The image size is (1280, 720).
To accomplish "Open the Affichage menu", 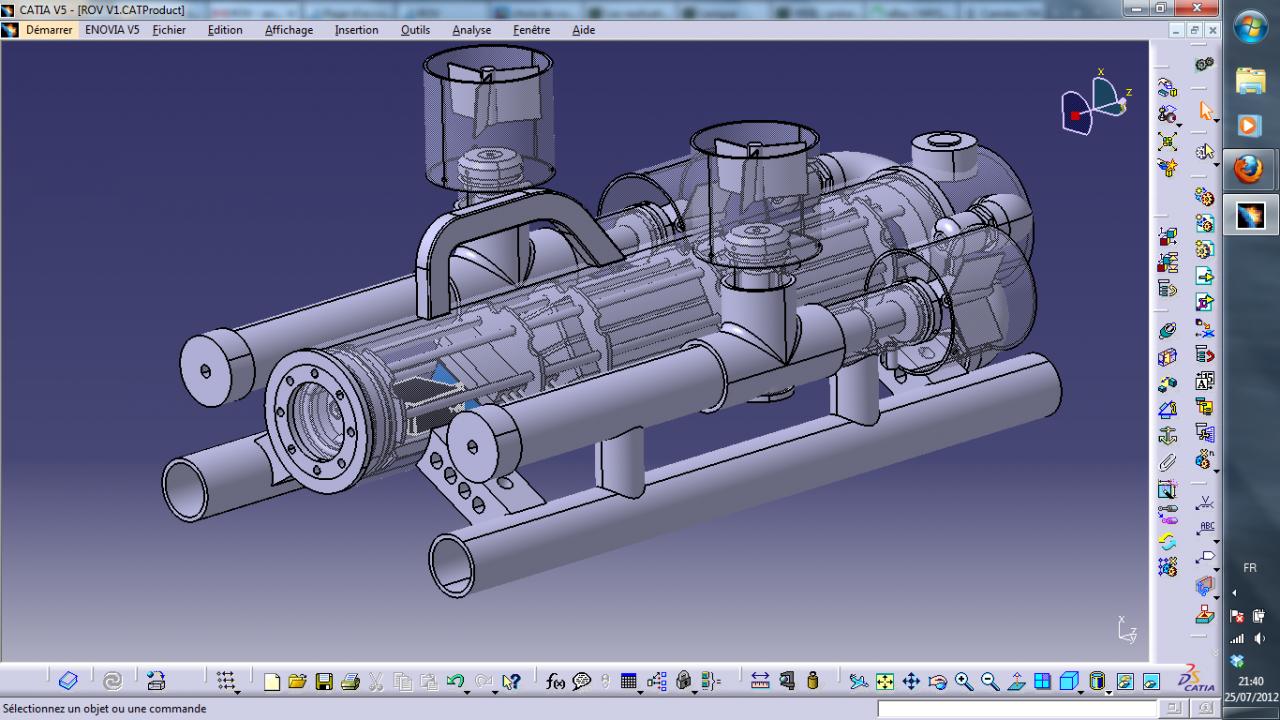I will tap(289, 30).
